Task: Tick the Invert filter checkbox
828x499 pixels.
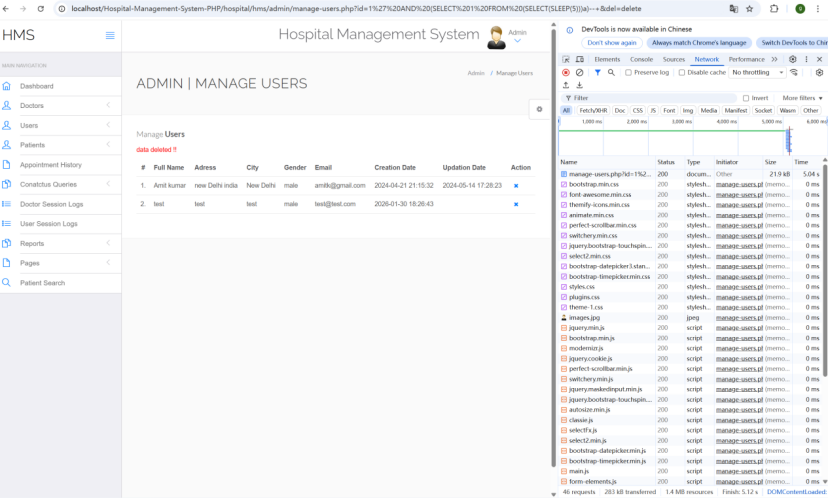Action: (746, 98)
